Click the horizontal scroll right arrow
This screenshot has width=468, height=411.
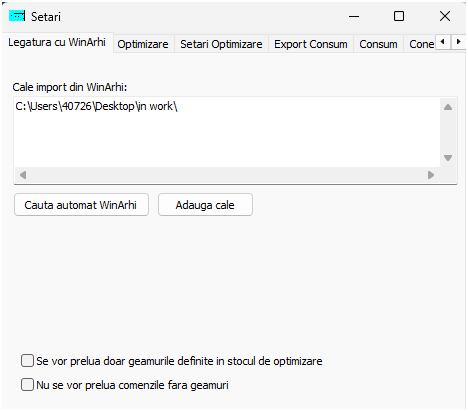pyautogui.click(x=431, y=175)
